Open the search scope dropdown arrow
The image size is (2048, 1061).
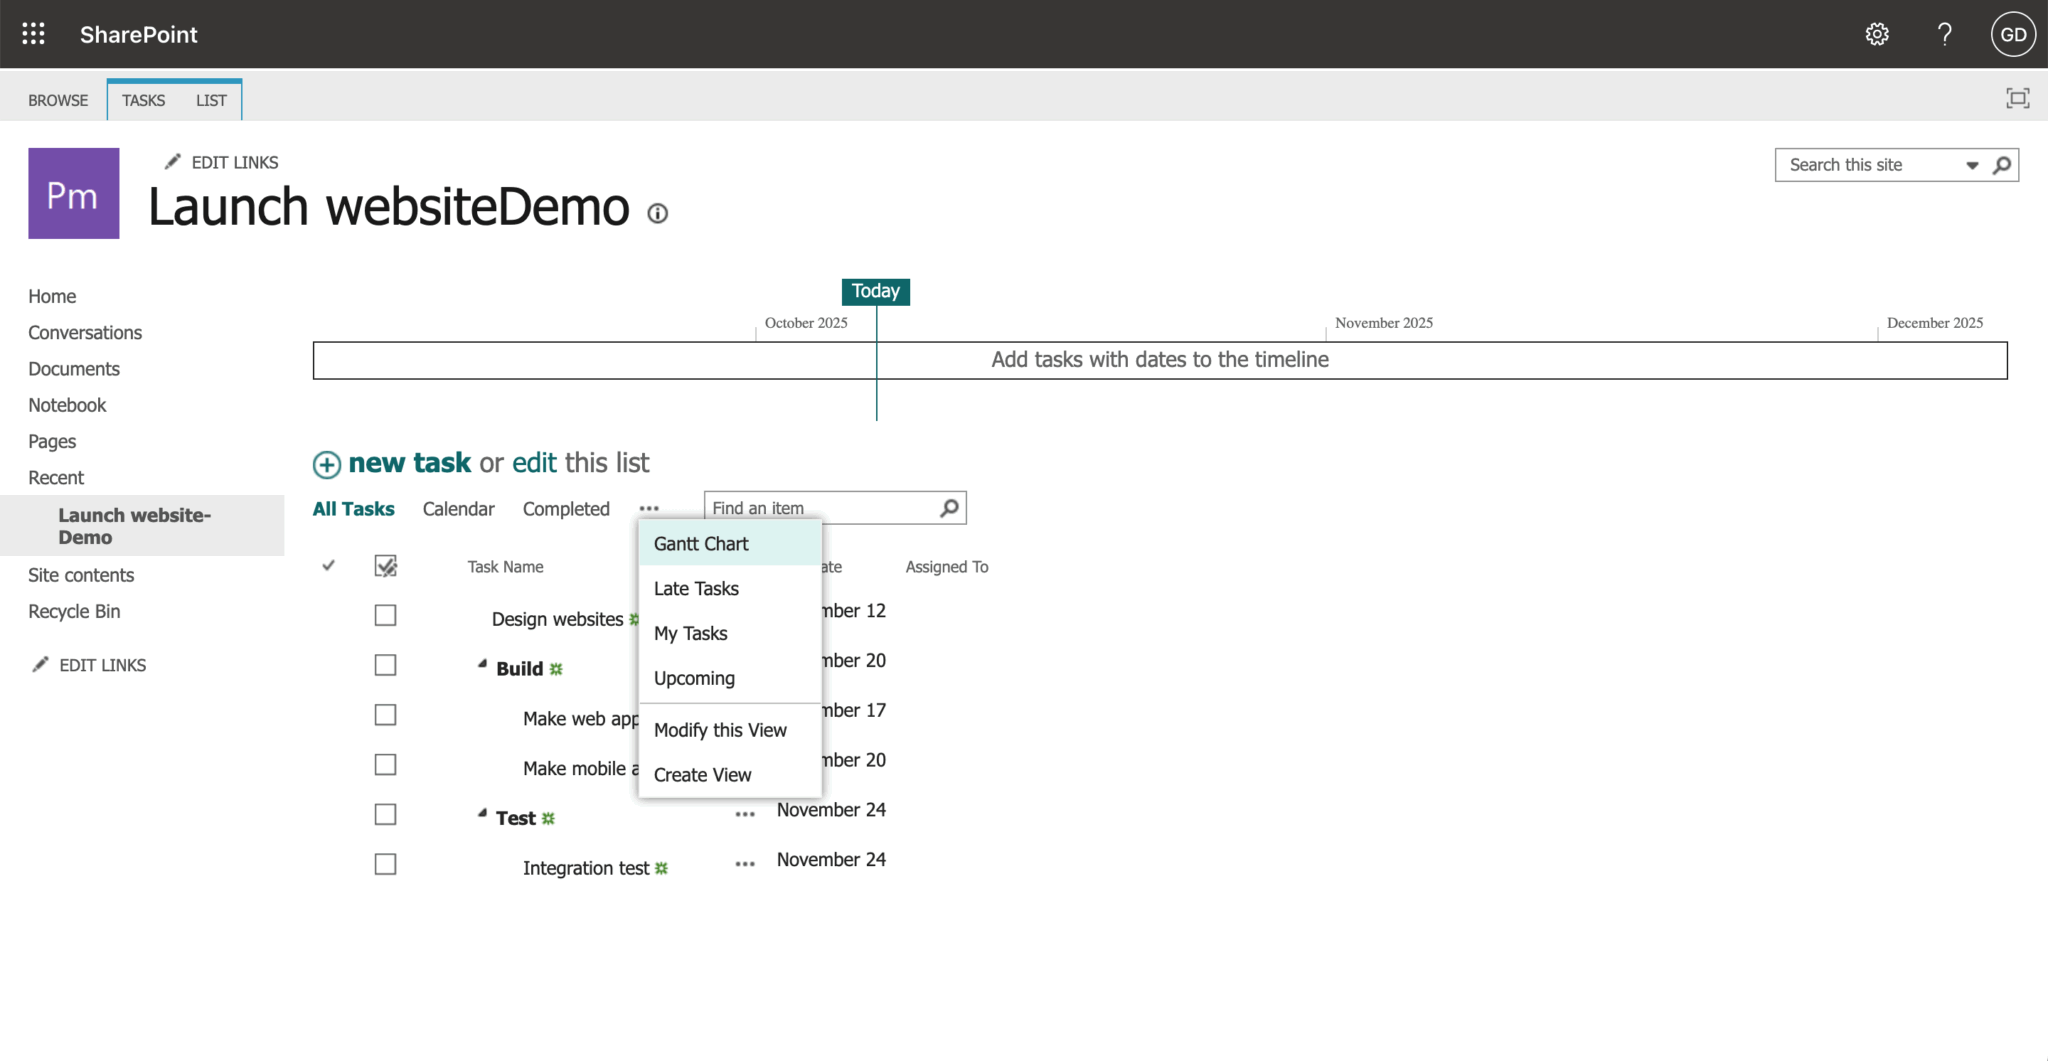[1972, 165]
